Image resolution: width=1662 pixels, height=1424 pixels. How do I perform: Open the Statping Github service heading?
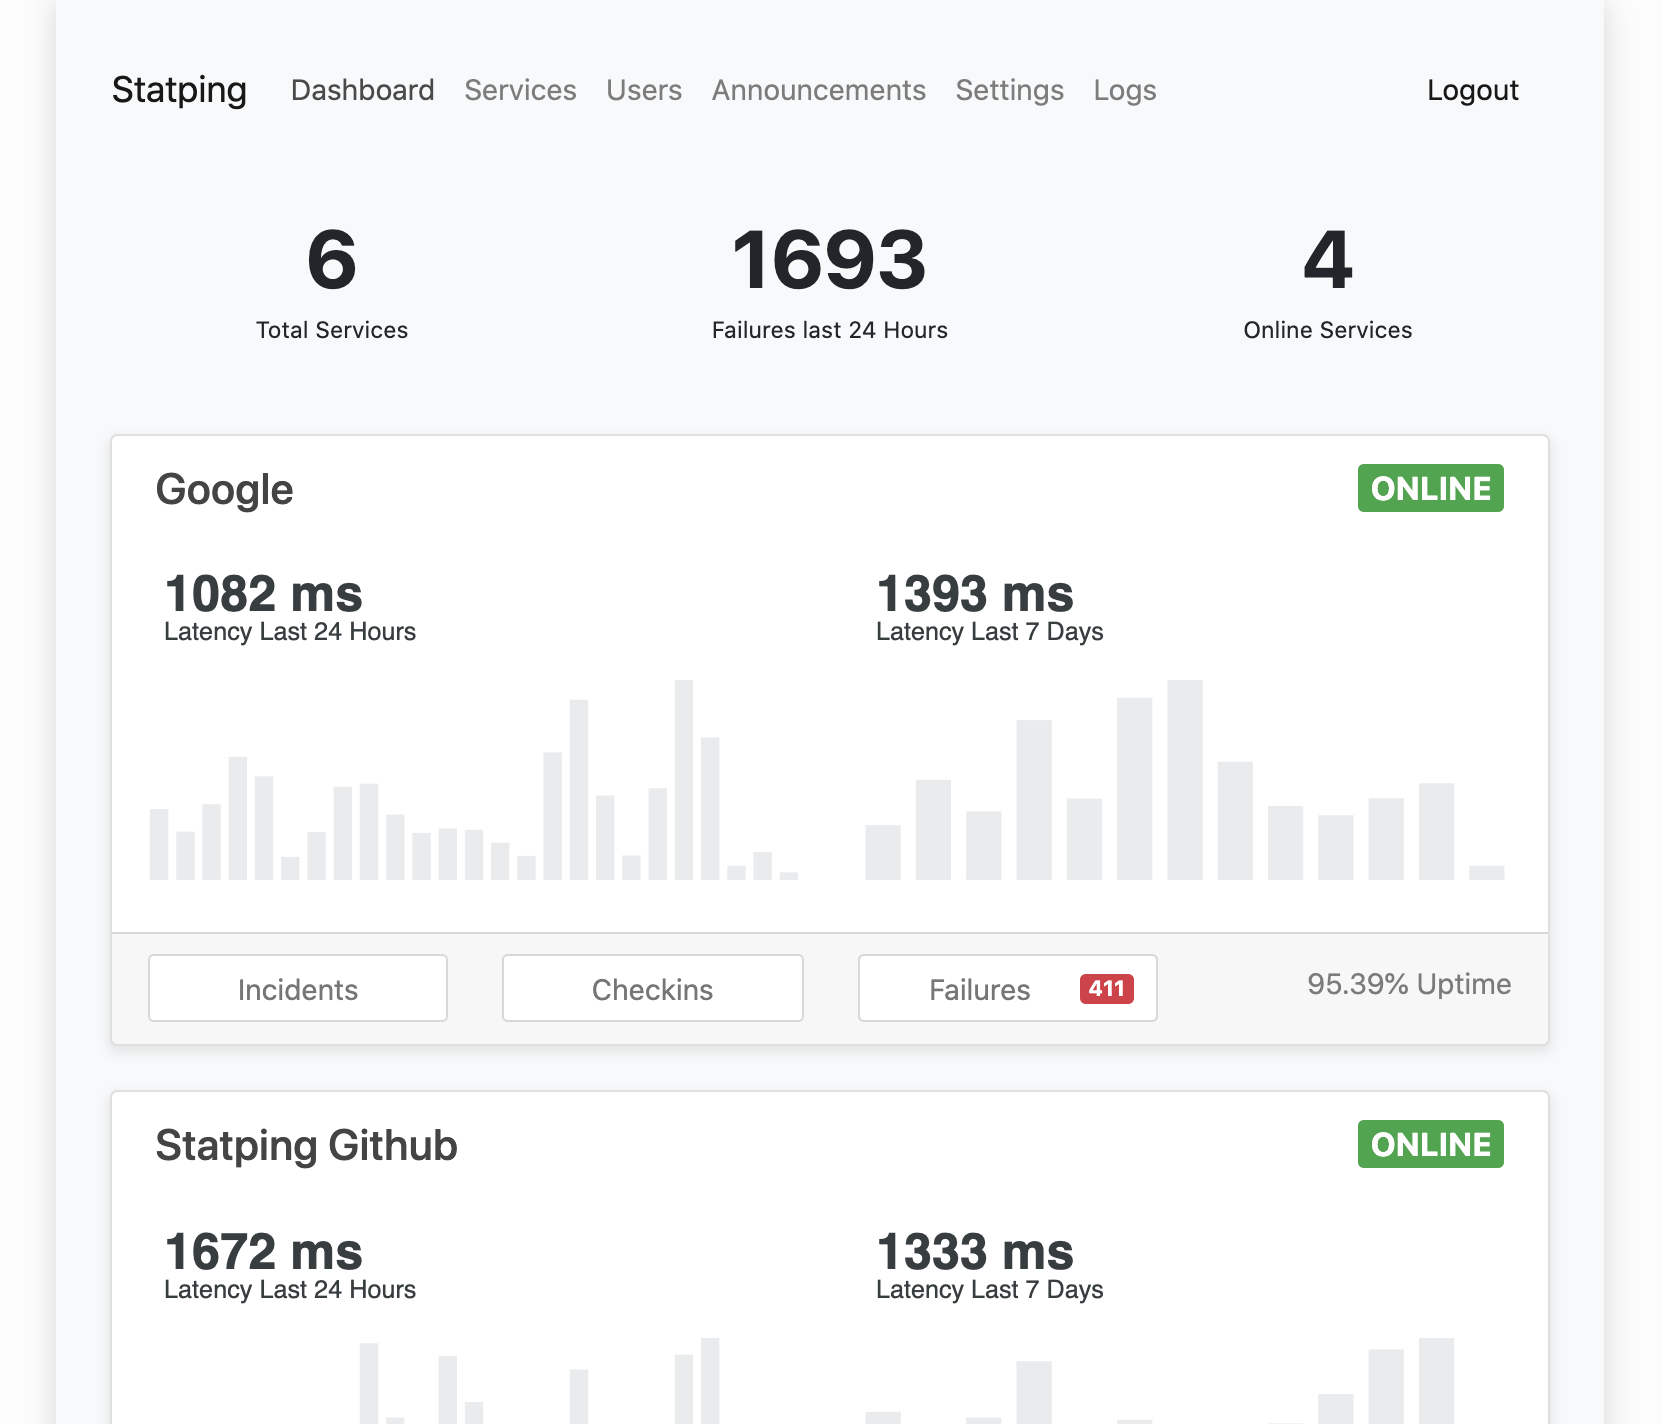305,1146
